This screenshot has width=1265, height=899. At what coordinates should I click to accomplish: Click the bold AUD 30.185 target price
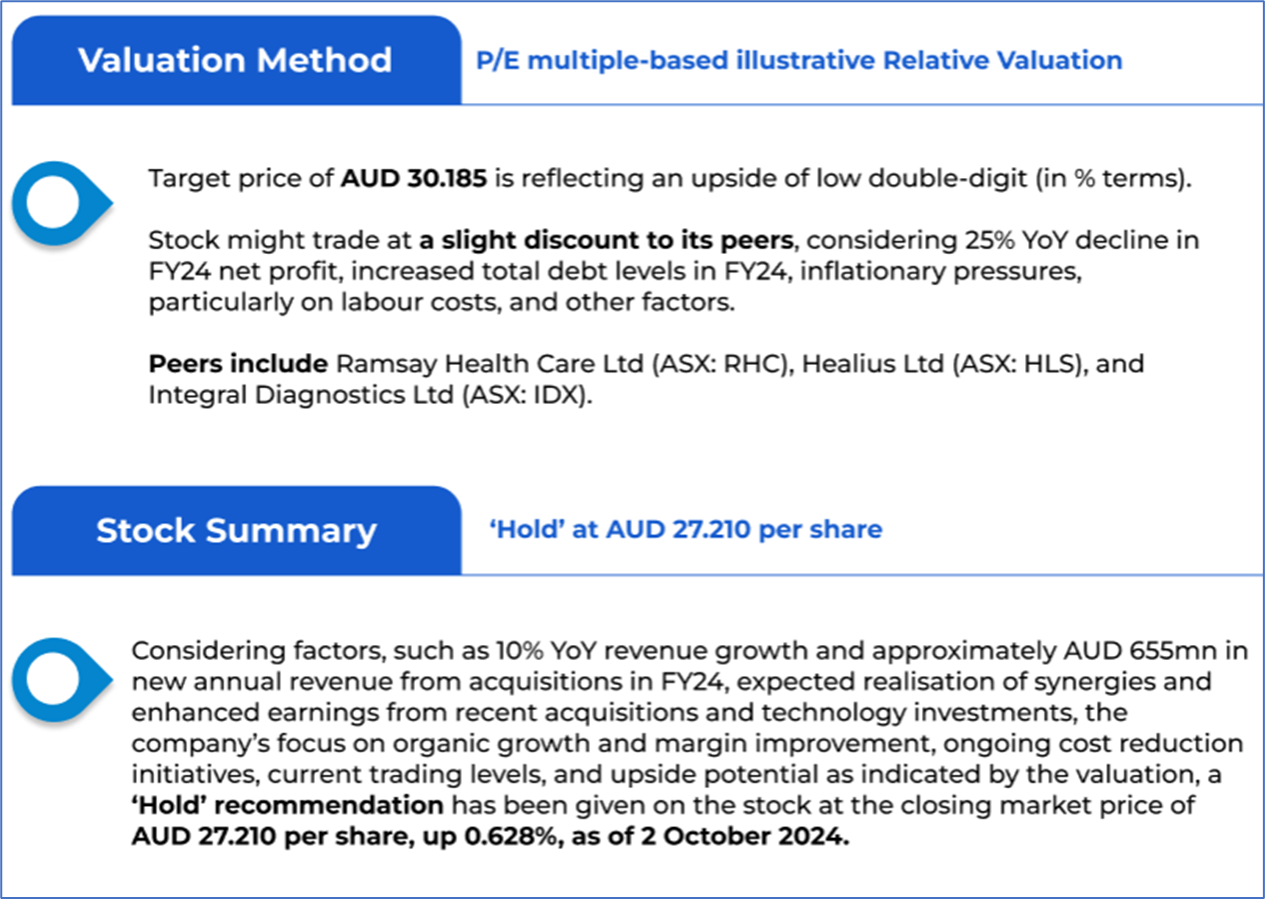click(414, 179)
